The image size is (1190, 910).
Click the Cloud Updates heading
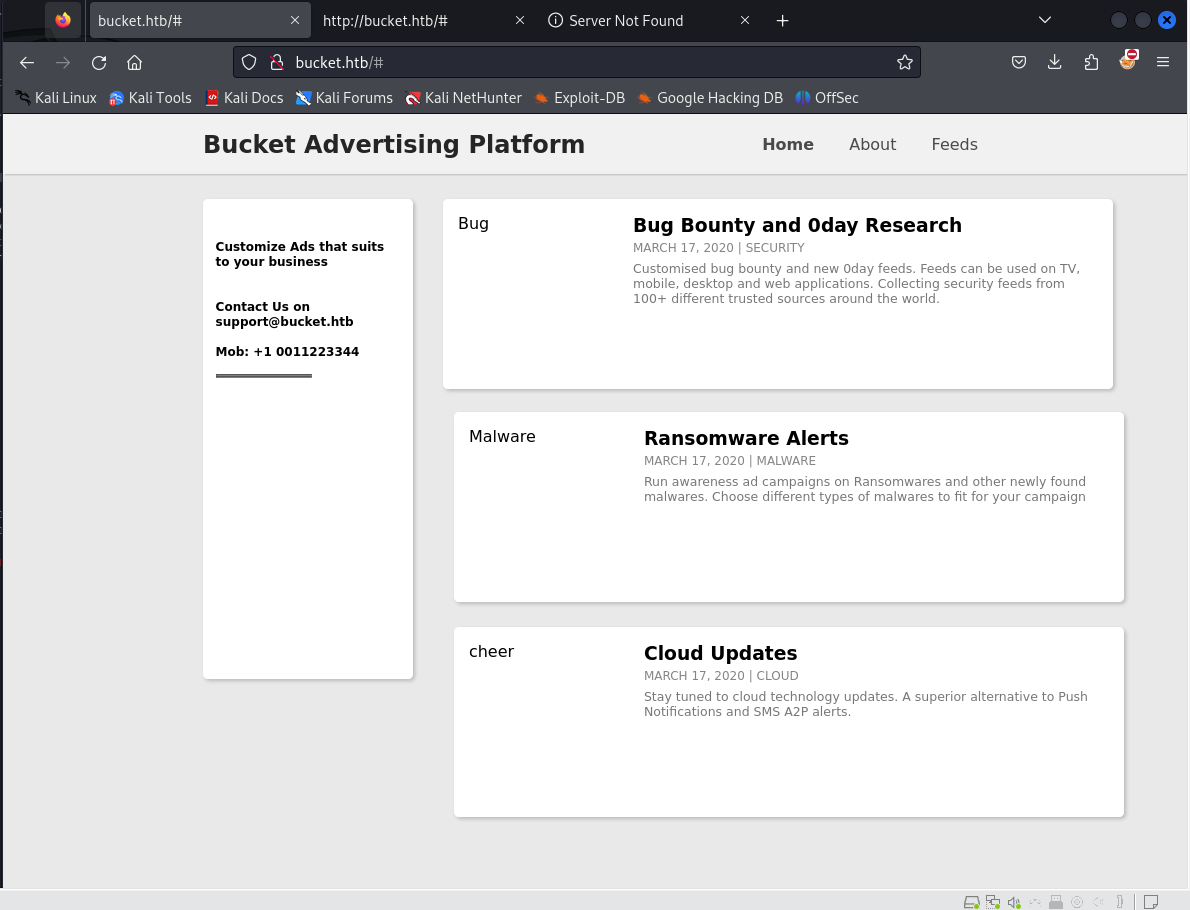tap(720, 653)
